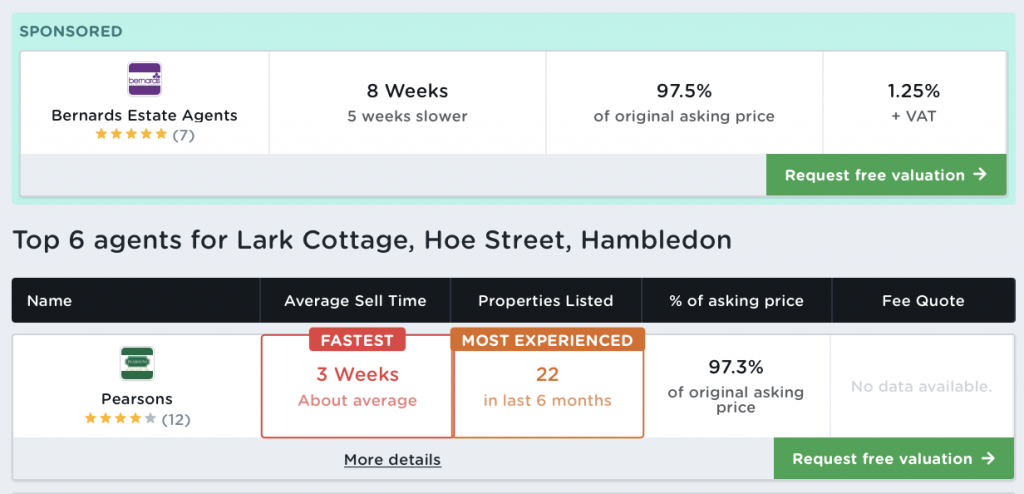This screenshot has height=494, width=1024.
Task: Click the Fee Quote column header
Action: point(923,301)
